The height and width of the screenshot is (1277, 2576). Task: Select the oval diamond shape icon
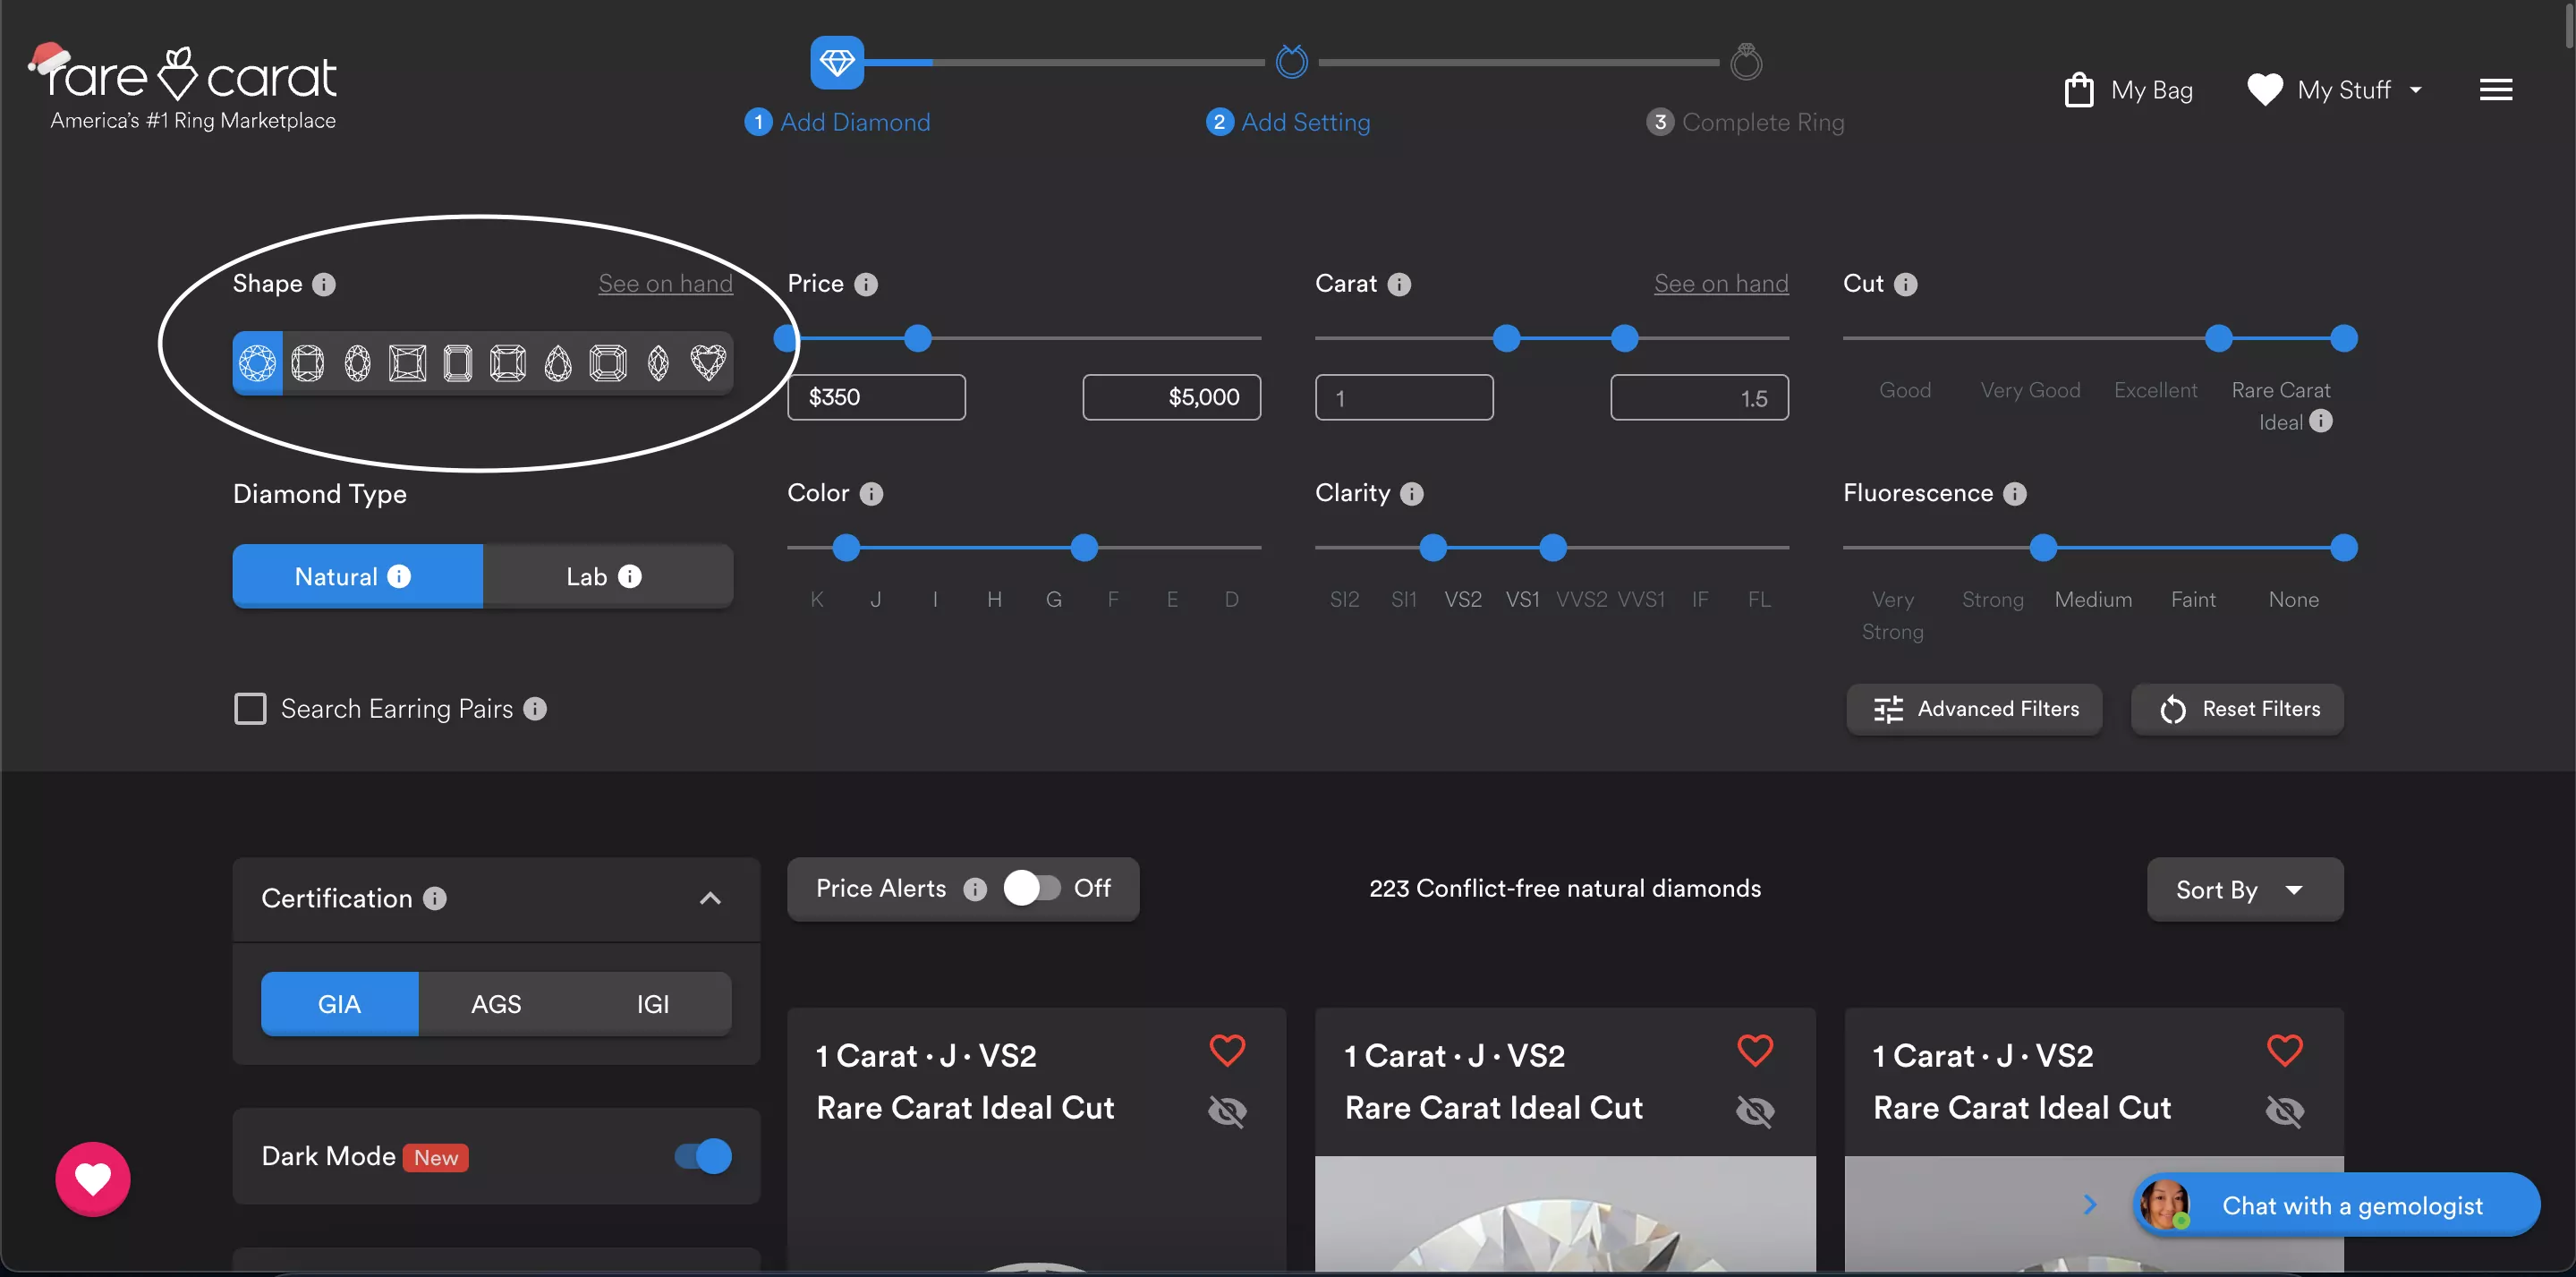(356, 362)
